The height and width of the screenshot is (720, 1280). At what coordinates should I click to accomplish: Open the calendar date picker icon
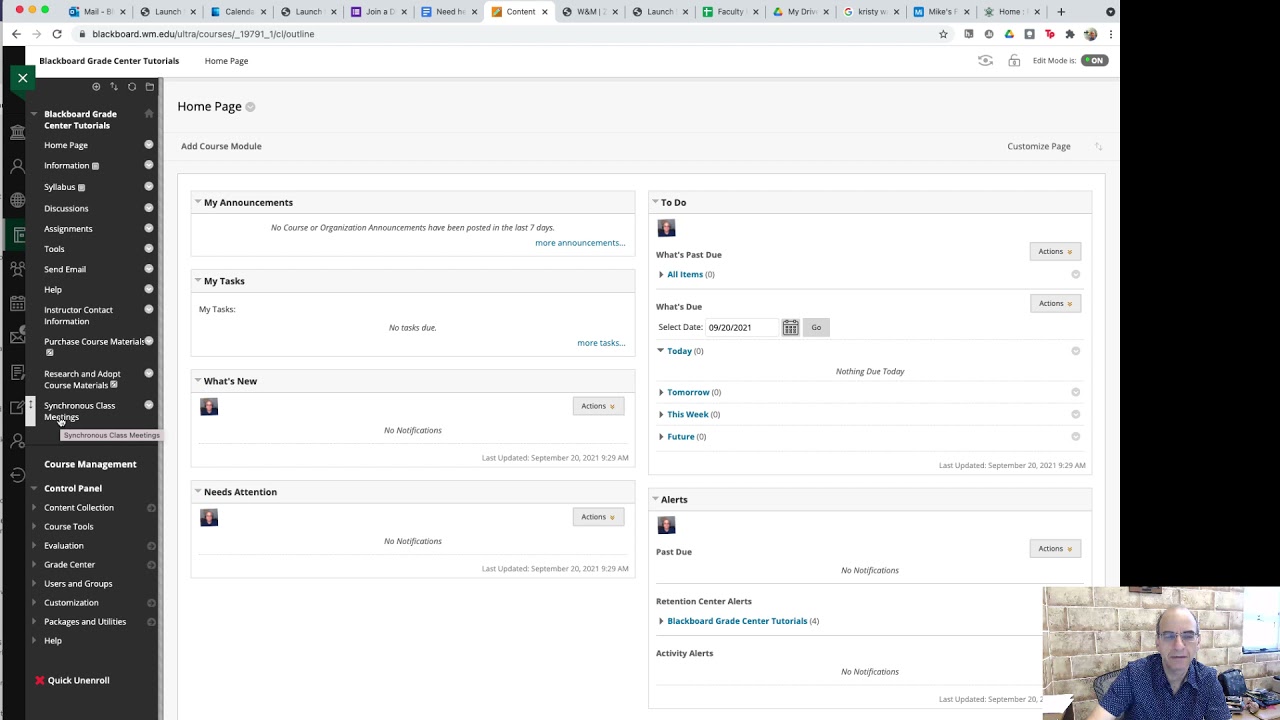(790, 327)
